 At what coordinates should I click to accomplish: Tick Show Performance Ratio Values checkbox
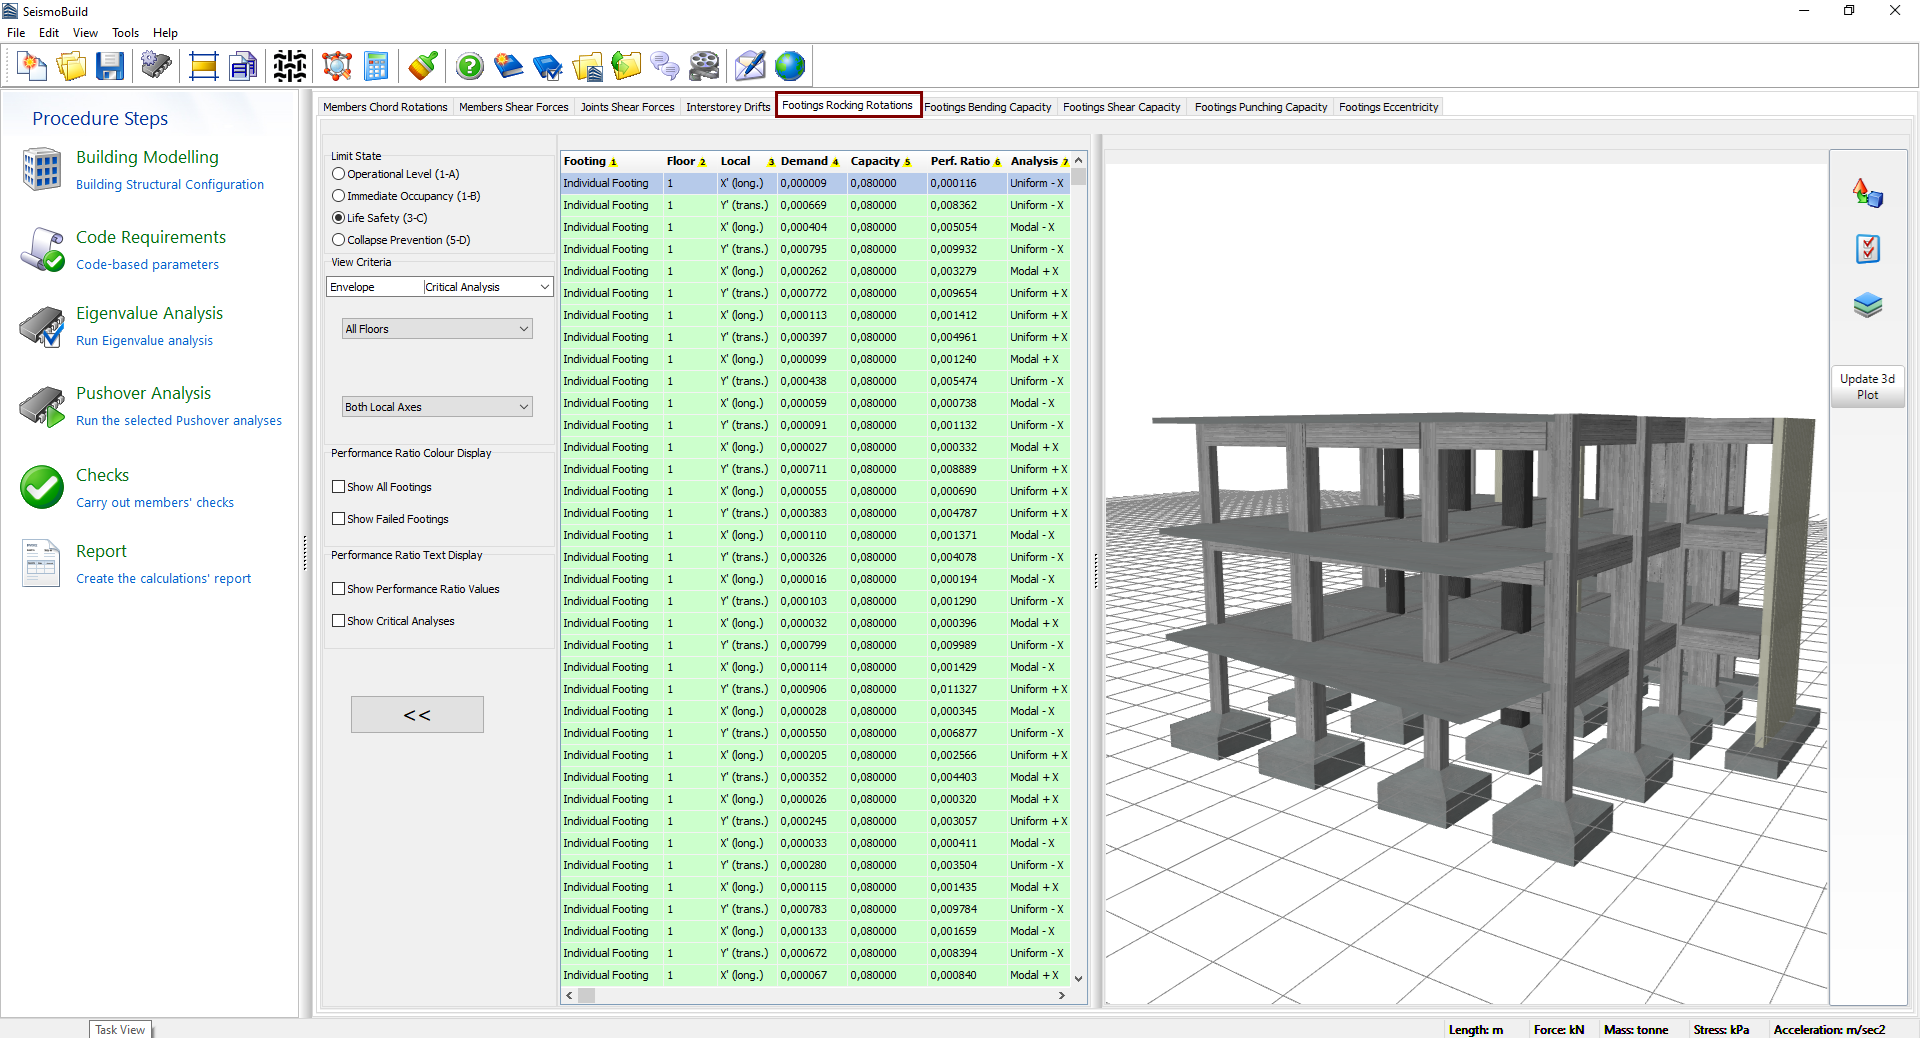click(339, 589)
